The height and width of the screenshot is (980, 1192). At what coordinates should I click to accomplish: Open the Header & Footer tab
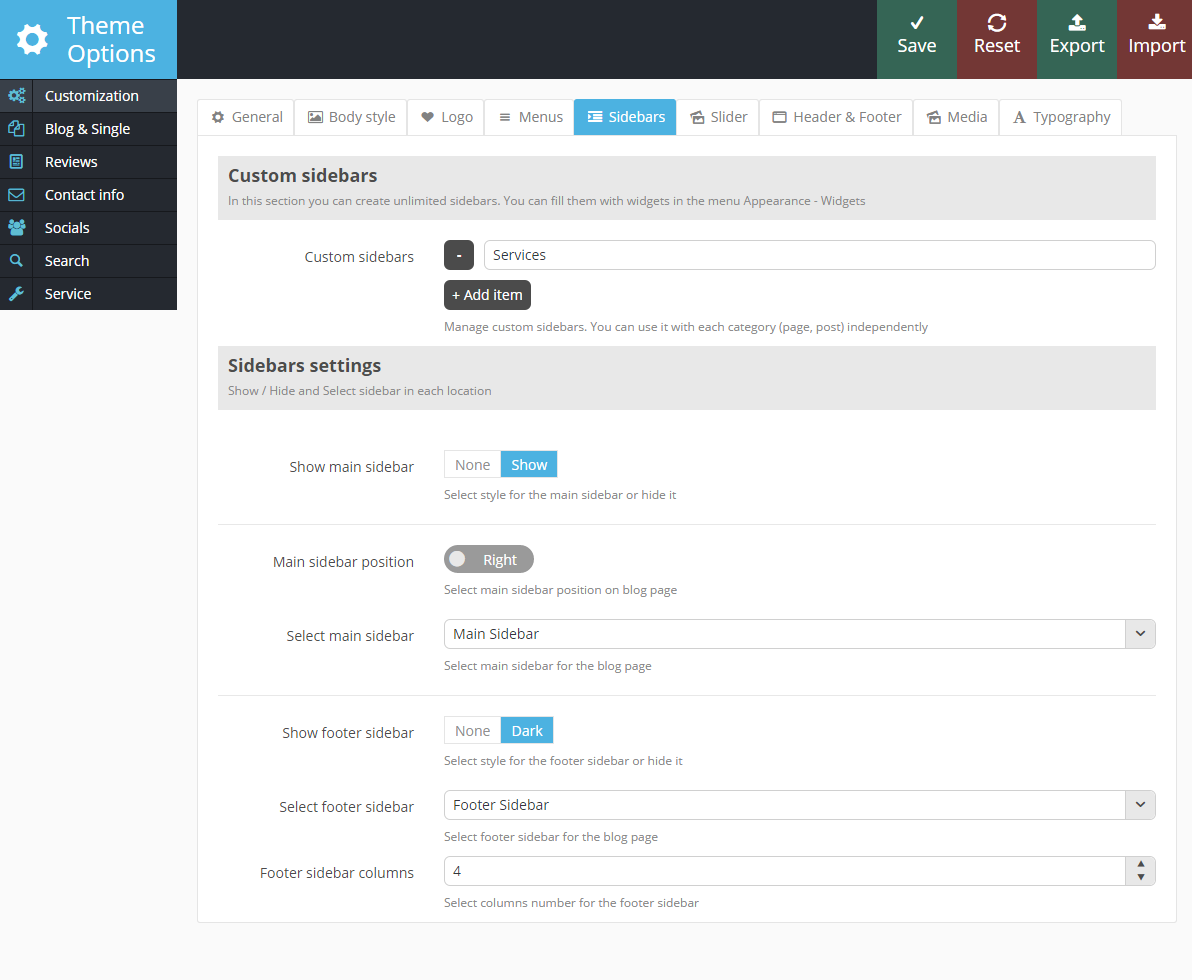click(836, 117)
